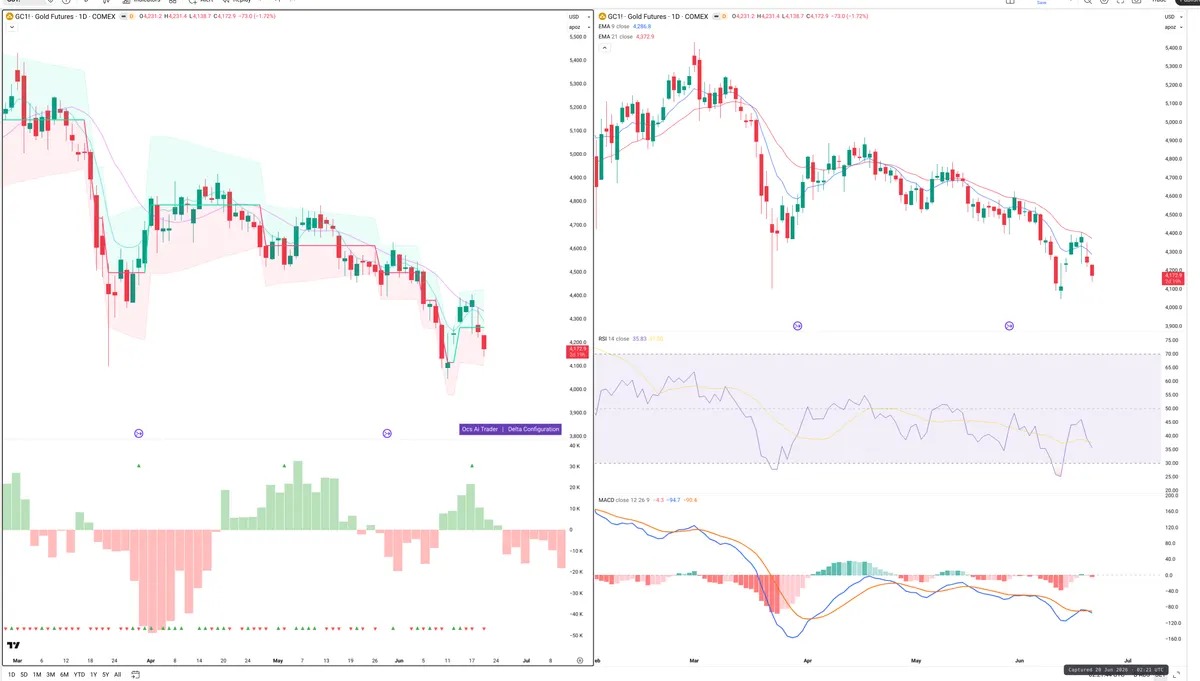The width and height of the screenshot is (1200, 681).
Task: Select the EMA 21 close indicator legend
Action: click(627, 36)
